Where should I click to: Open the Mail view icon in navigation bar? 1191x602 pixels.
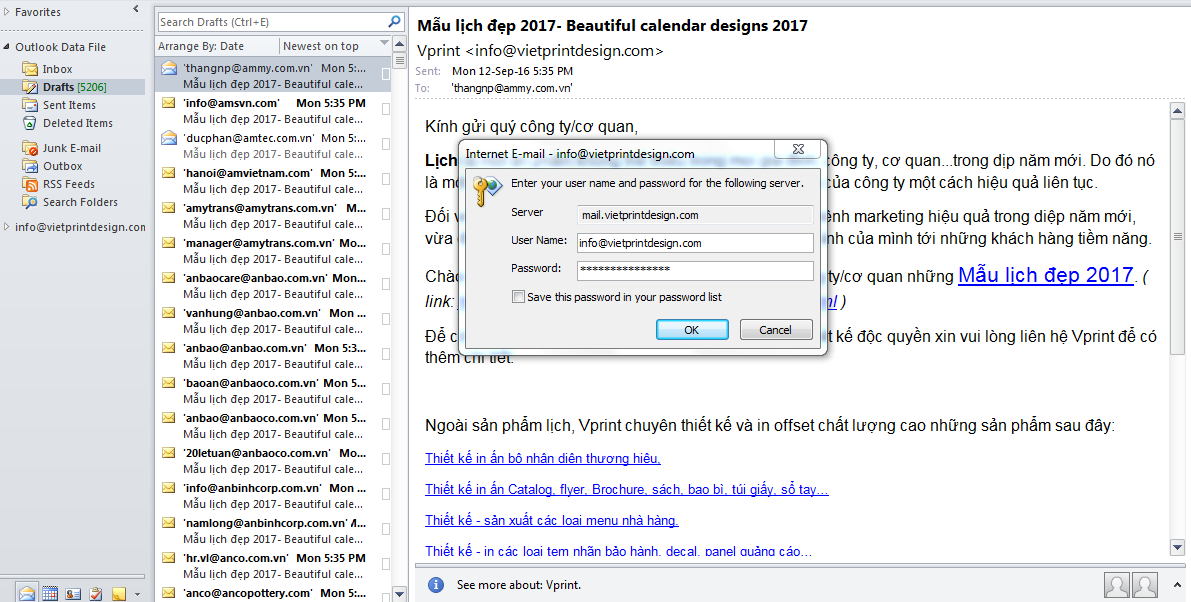[x=27, y=593]
